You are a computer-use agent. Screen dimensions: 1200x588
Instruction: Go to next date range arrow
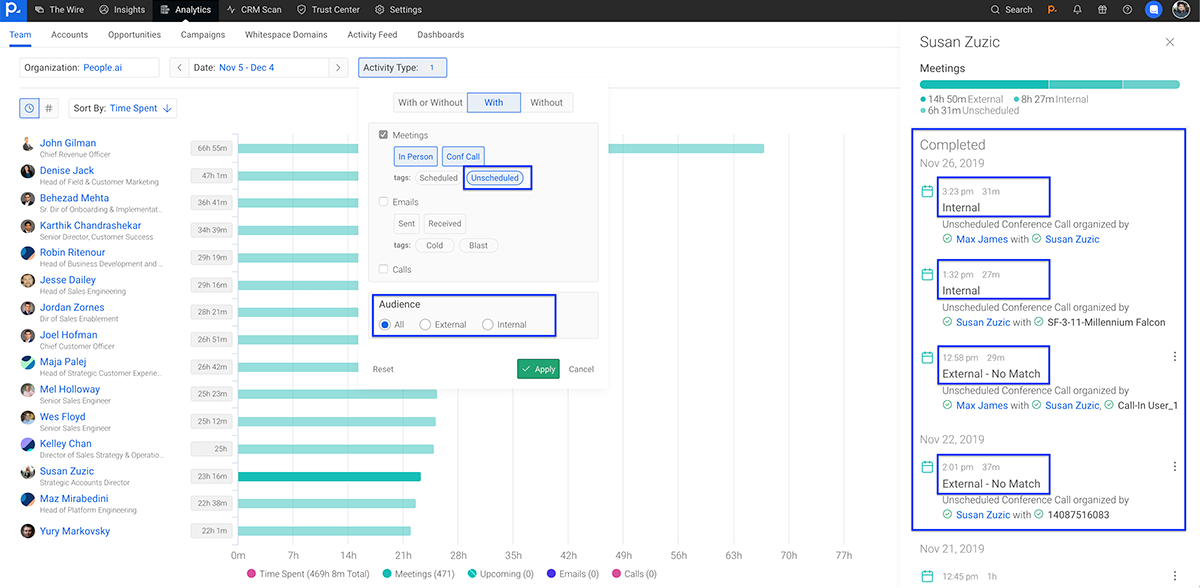point(339,68)
